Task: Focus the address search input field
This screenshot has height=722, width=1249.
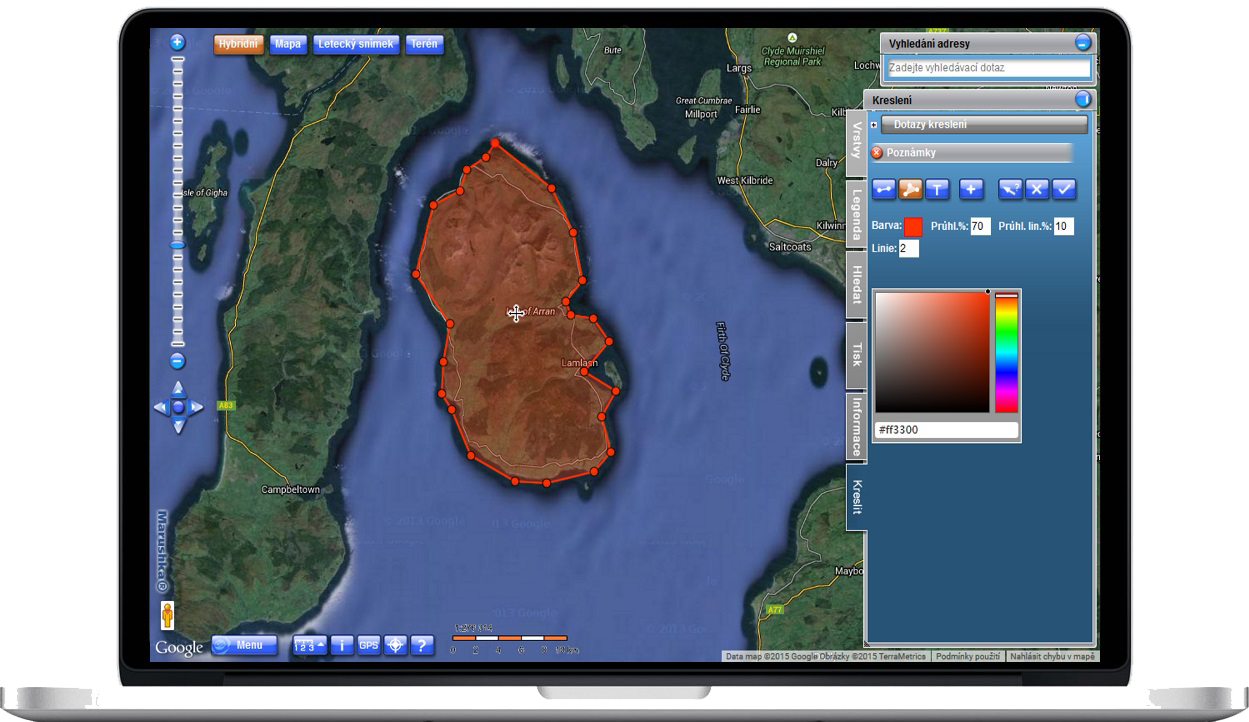Action: [988, 68]
